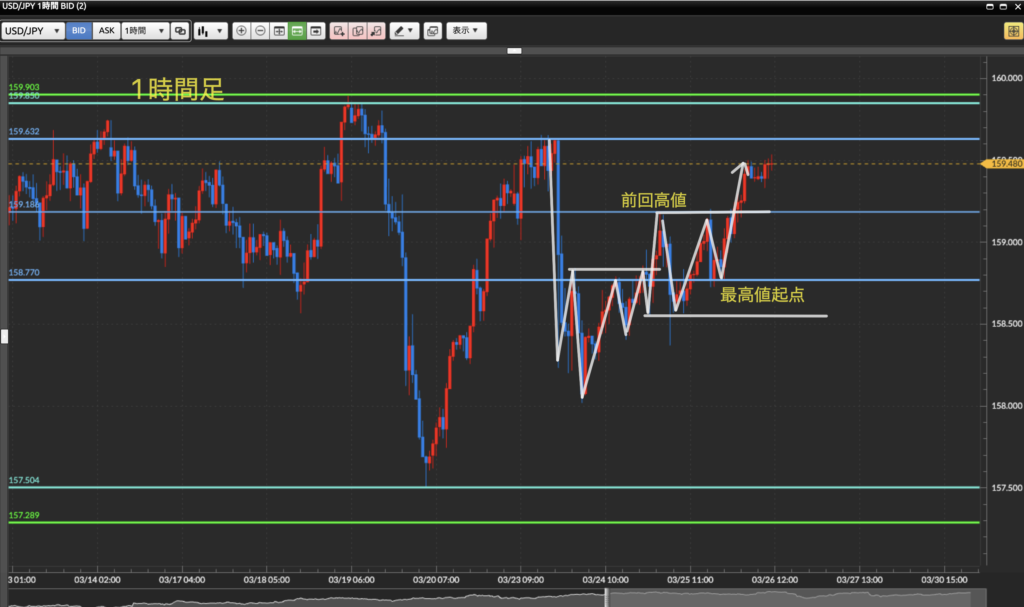This screenshot has width=1024, height=607.
Task: Click the scroll-to-latest candle icon
Action: point(316,31)
